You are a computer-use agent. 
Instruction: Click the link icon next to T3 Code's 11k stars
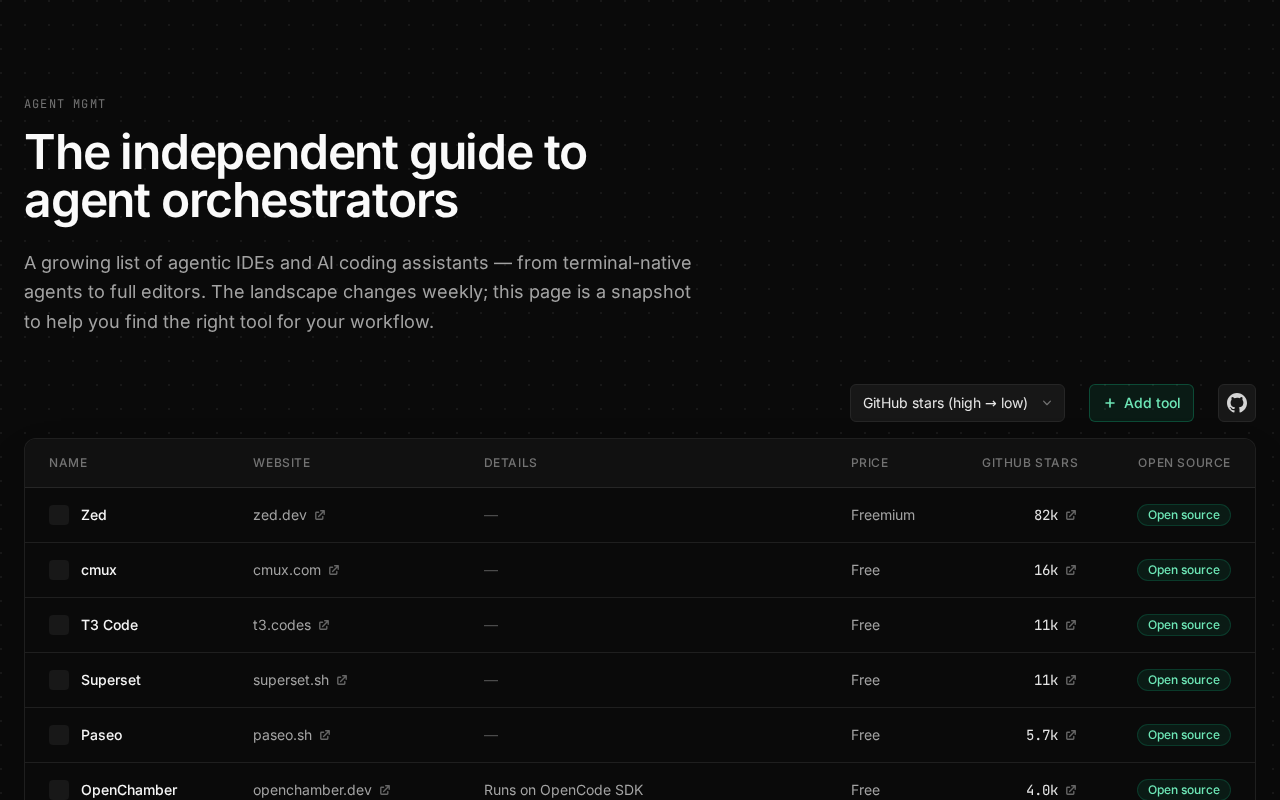[x=1071, y=625]
